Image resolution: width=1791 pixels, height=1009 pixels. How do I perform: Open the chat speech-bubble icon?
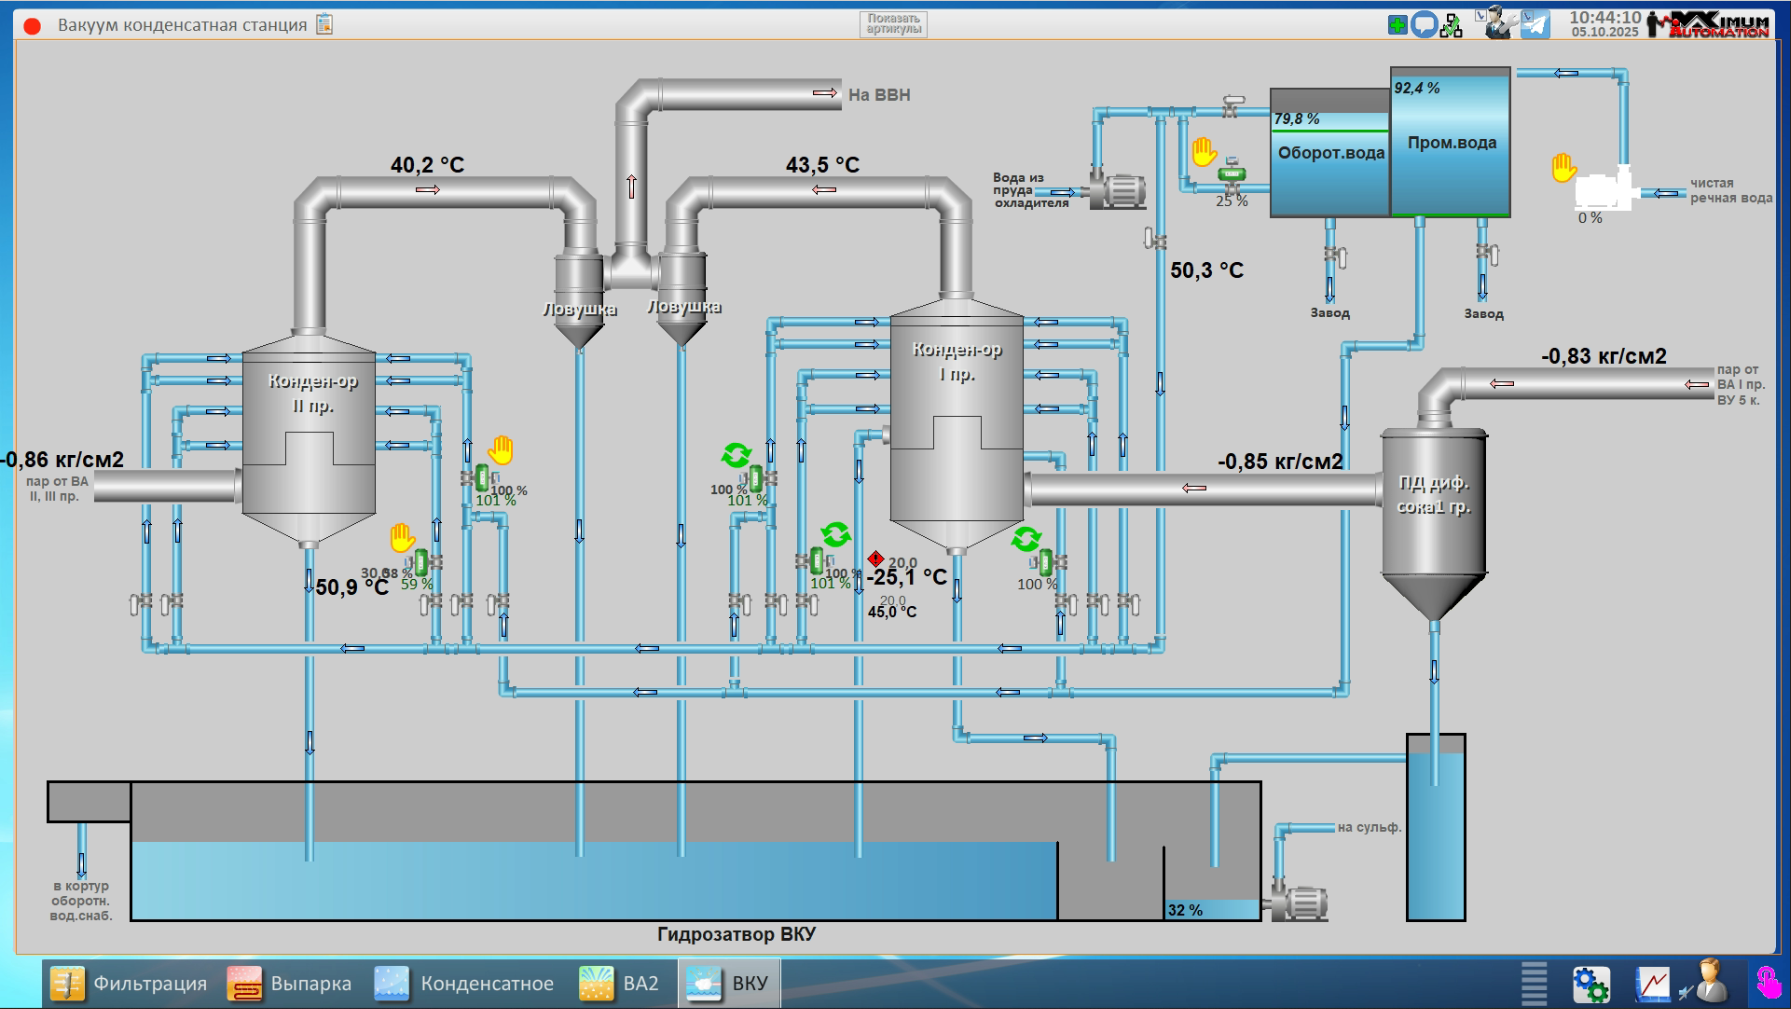(1424, 25)
